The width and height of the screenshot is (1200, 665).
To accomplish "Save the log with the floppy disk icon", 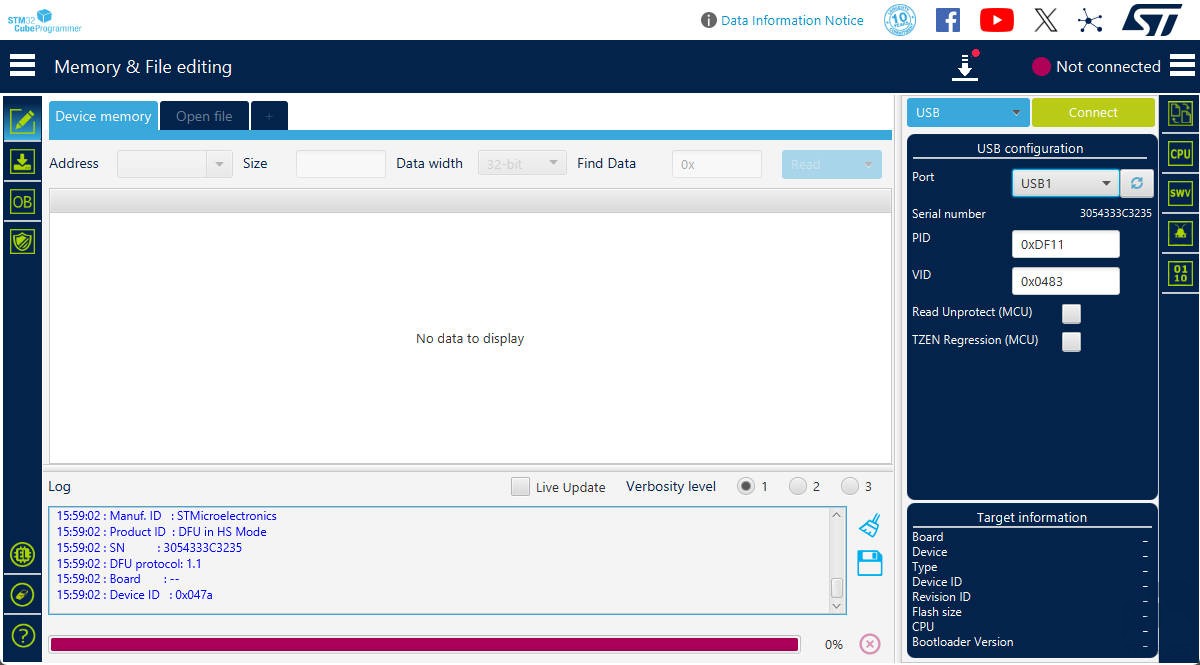I will click(x=870, y=563).
